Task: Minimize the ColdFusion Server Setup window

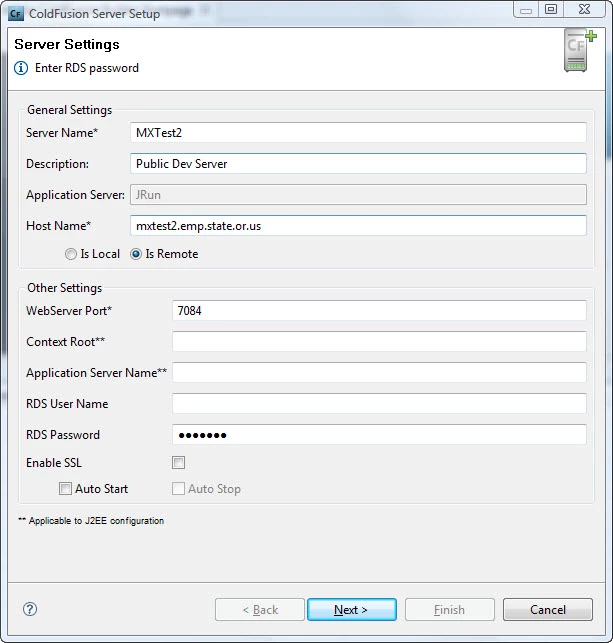Action: click(x=526, y=9)
